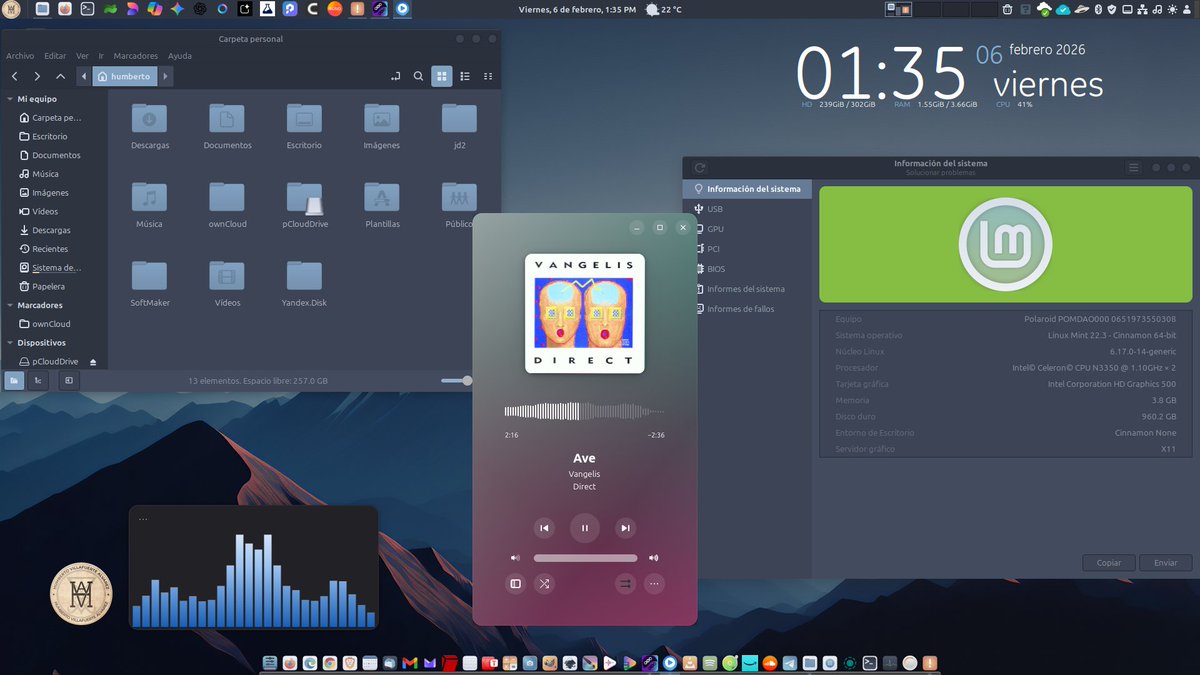Switch file manager to icon view
Image resolution: width=1200 pixels, height=675 pixels.
(x=442, y=76)
